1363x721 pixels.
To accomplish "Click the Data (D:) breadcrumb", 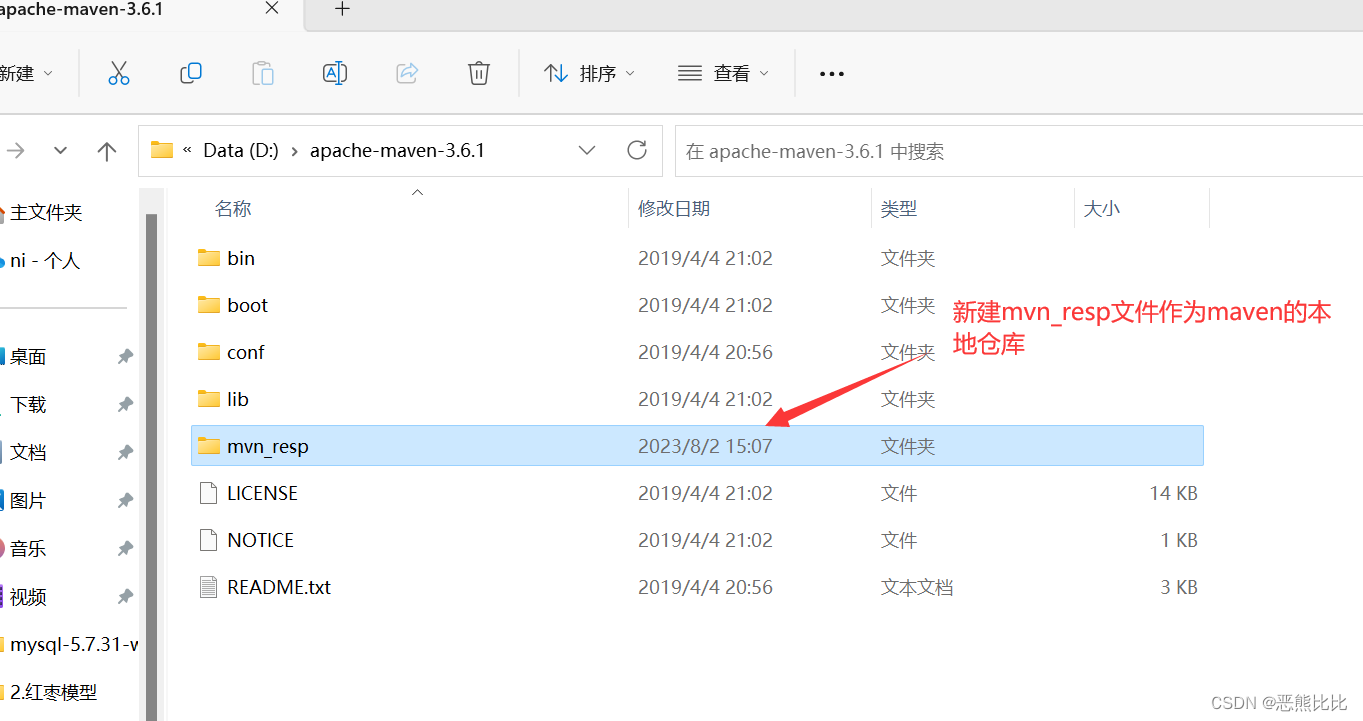I will point(241,150).
